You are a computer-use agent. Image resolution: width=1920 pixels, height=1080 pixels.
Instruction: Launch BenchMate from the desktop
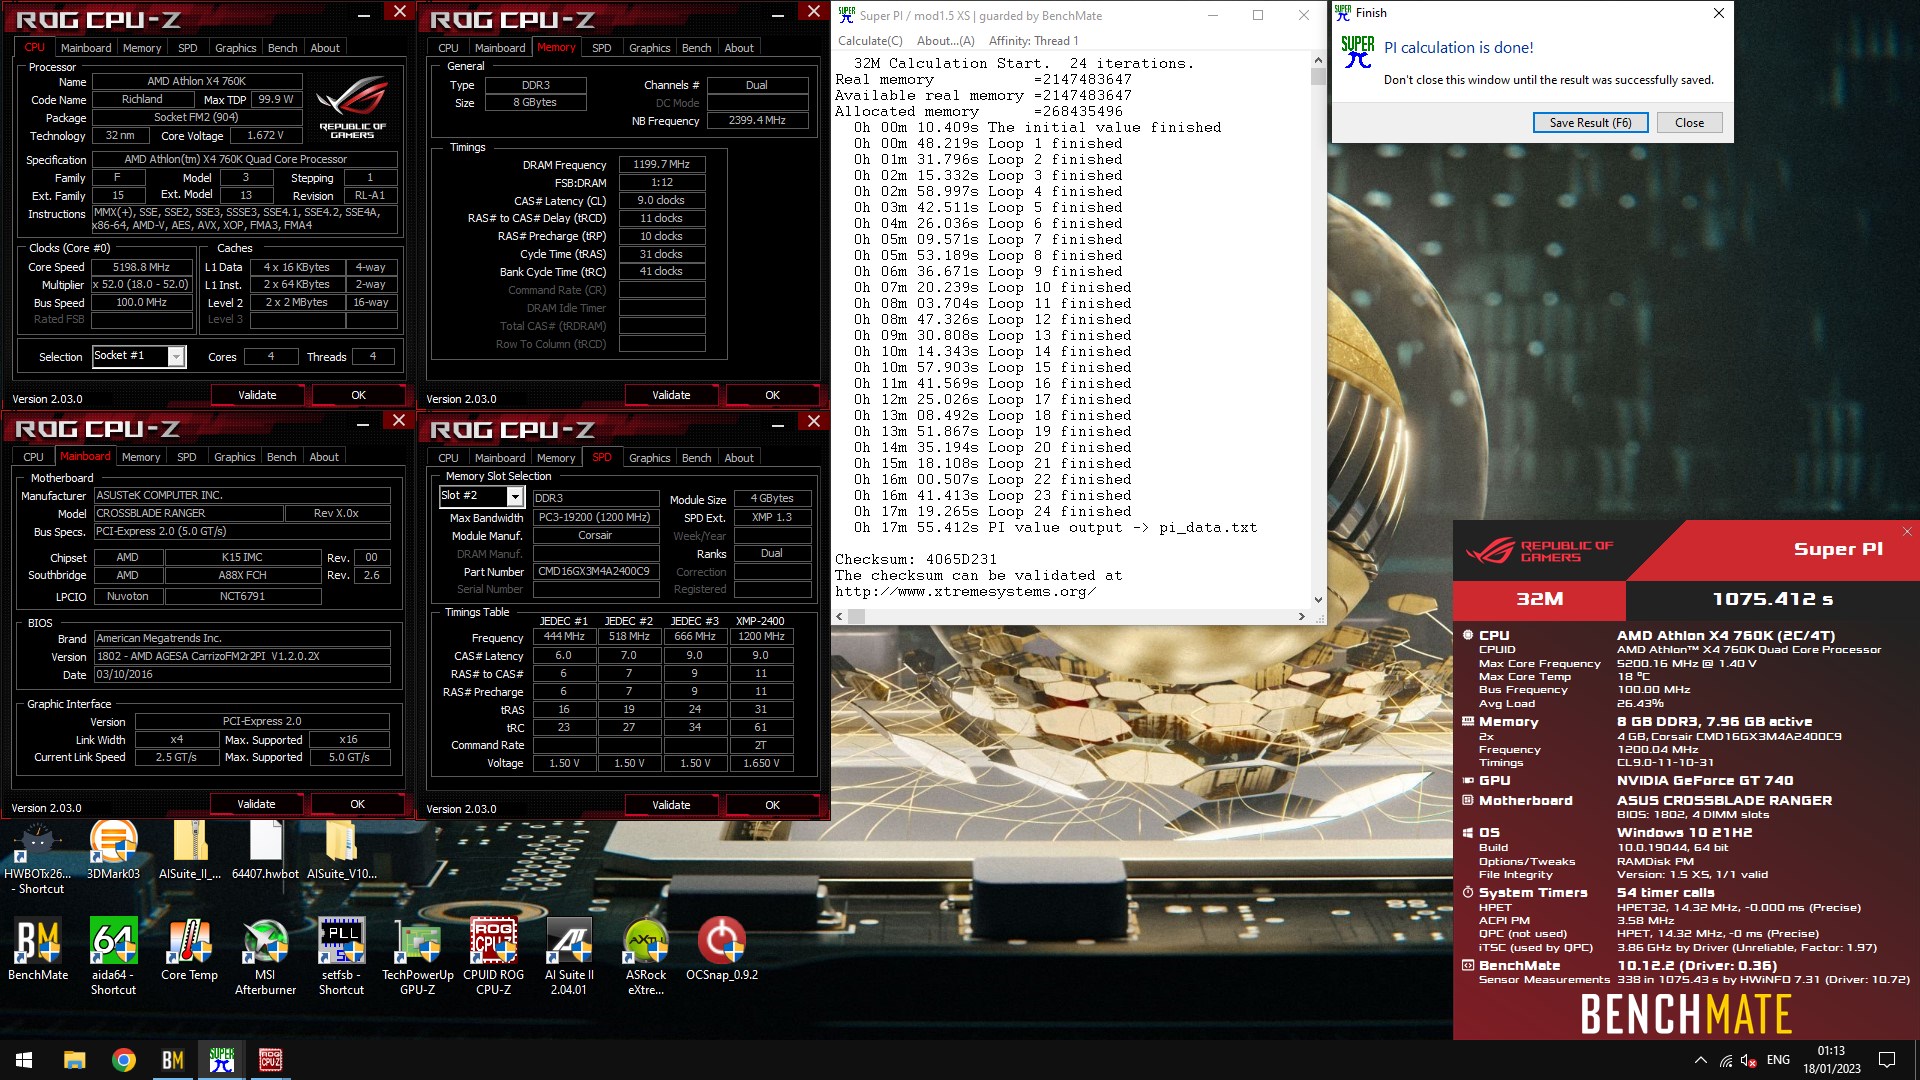coord(38,949)
